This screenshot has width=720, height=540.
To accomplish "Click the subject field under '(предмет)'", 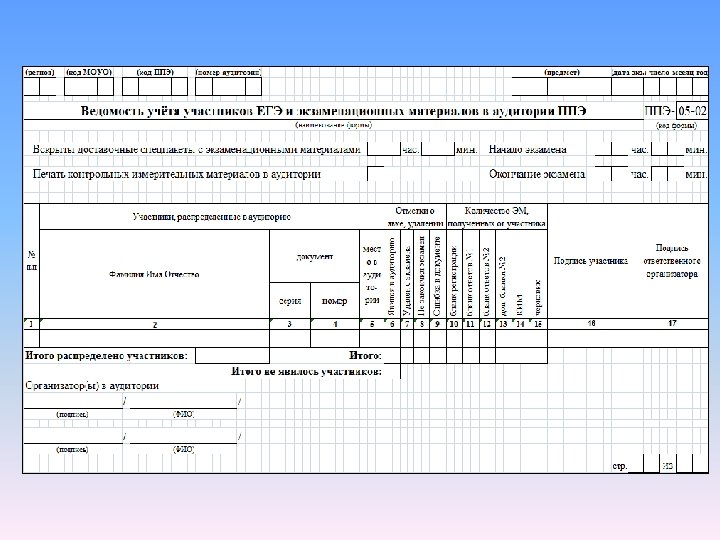I will coord(561,86).
